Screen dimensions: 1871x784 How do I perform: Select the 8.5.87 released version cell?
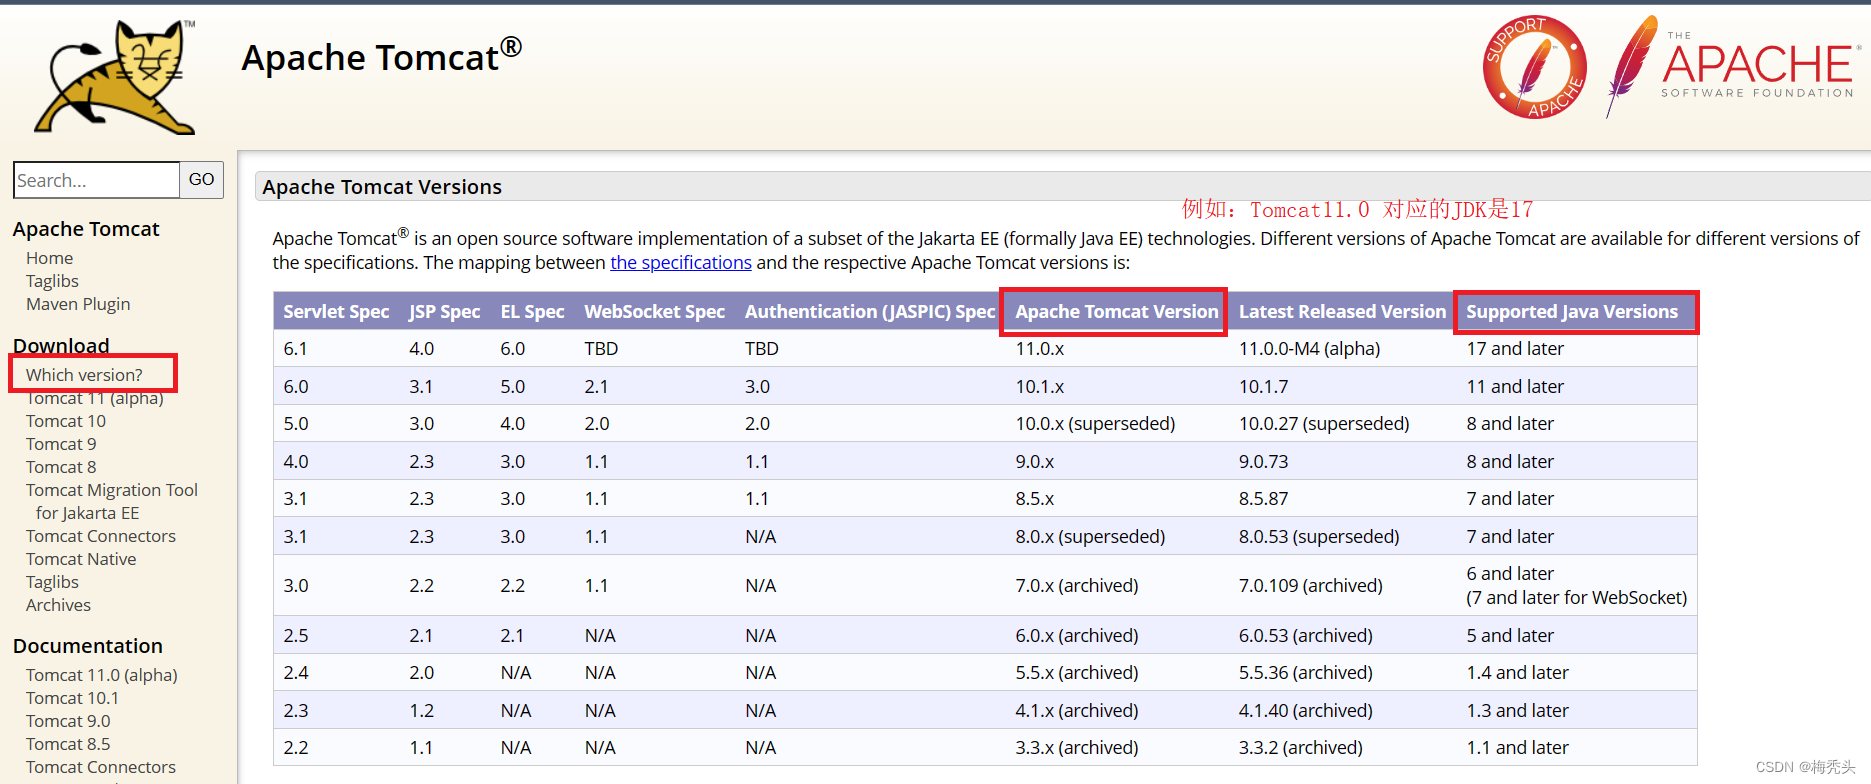(1264, 499)
